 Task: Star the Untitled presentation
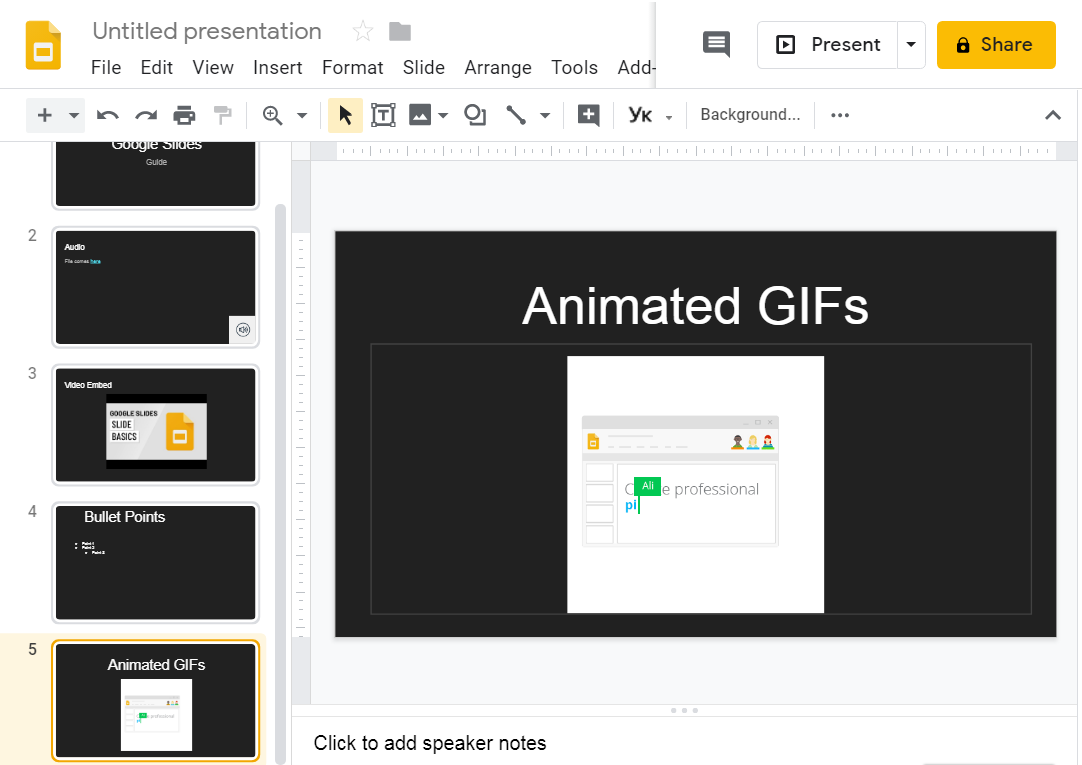coord(363,32)
